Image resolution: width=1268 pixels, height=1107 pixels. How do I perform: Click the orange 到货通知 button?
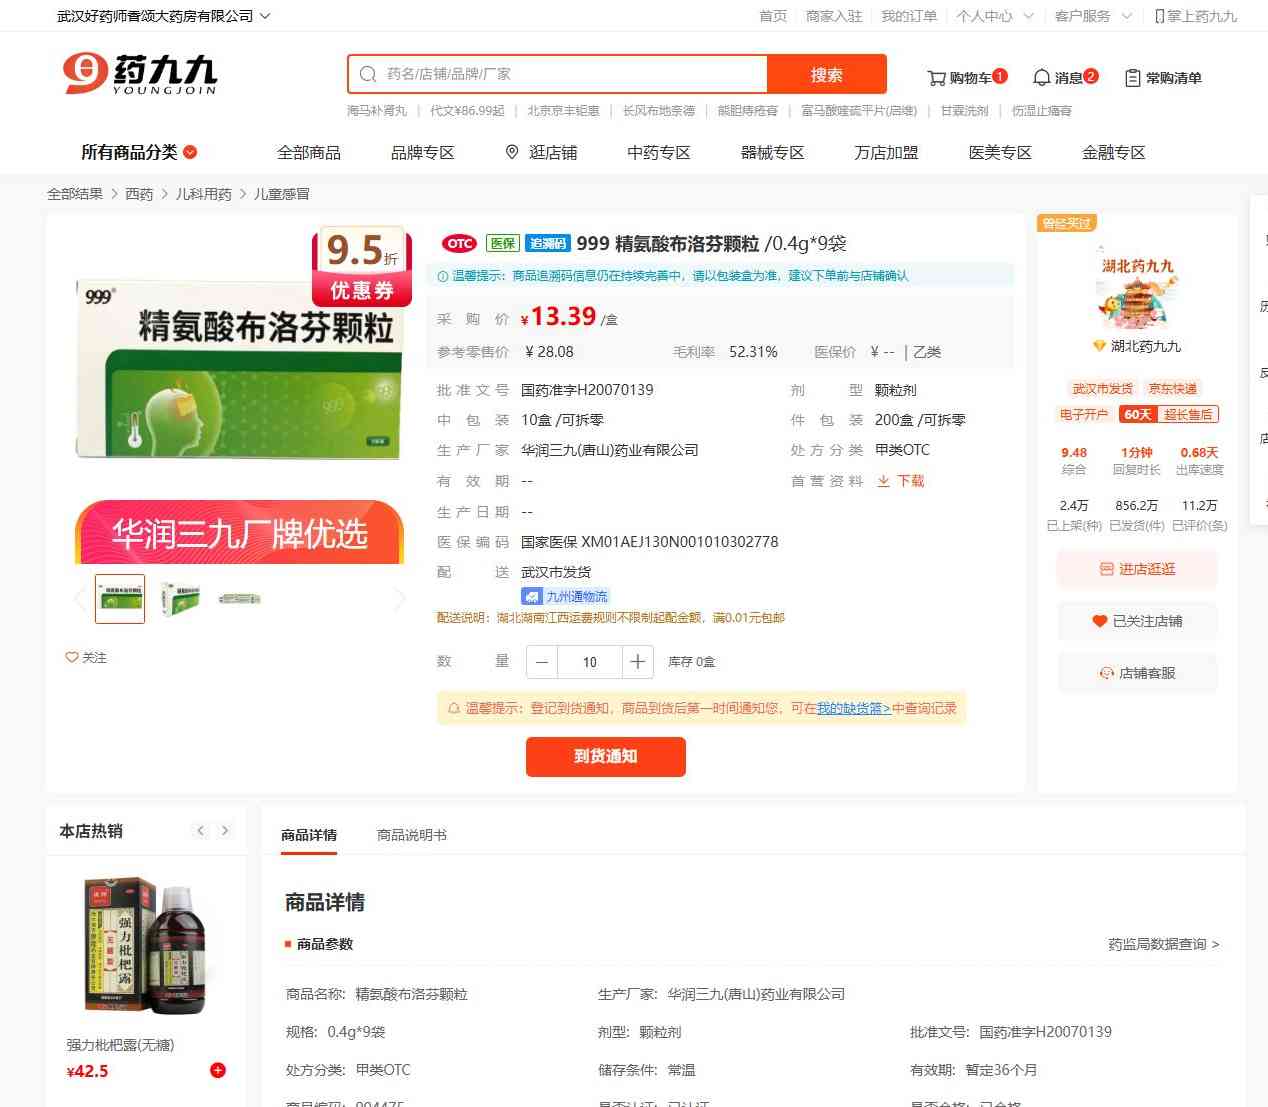(x=605, y=756)
